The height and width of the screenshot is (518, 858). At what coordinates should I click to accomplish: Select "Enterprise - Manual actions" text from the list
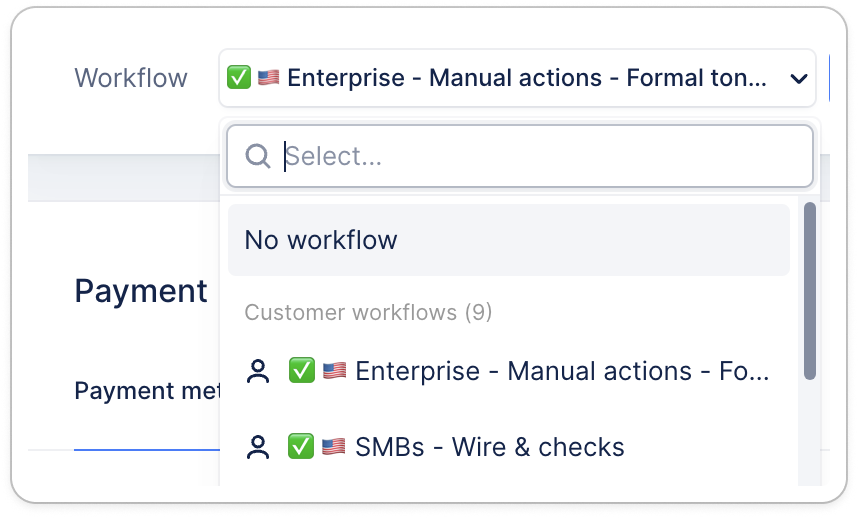(x=562, y=372)
